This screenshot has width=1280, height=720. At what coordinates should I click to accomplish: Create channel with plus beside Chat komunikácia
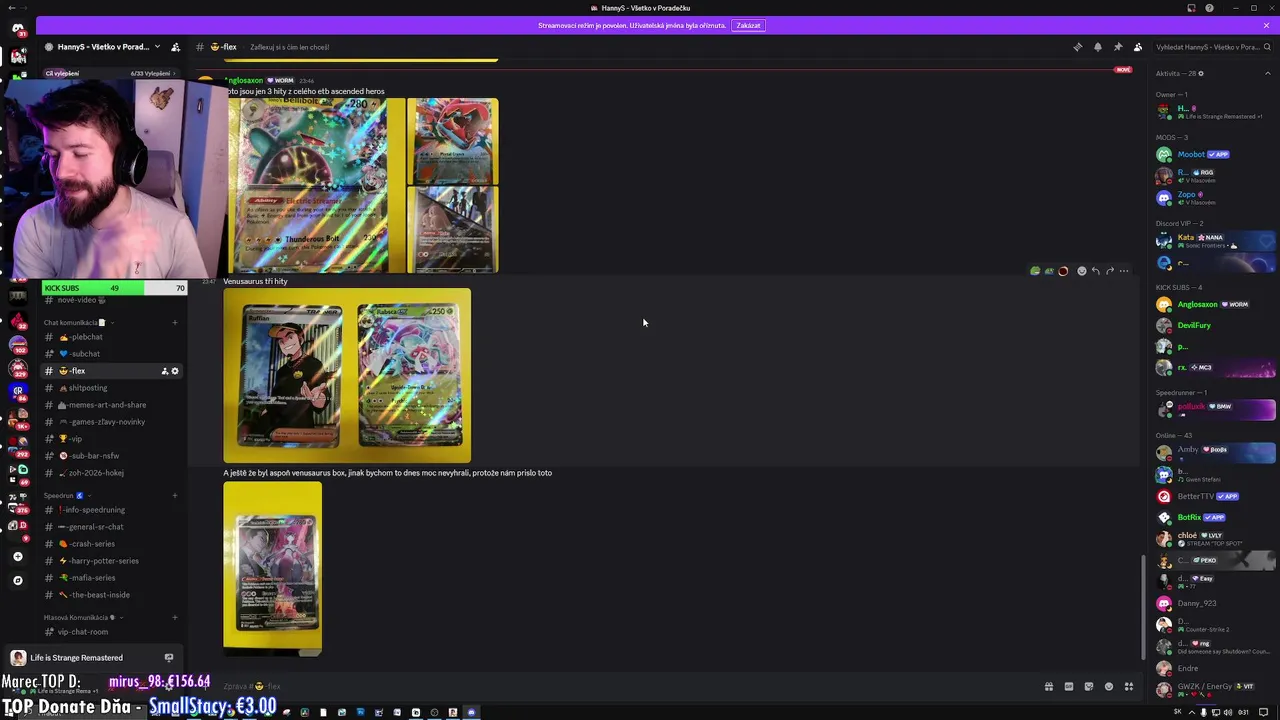(175, 323)
